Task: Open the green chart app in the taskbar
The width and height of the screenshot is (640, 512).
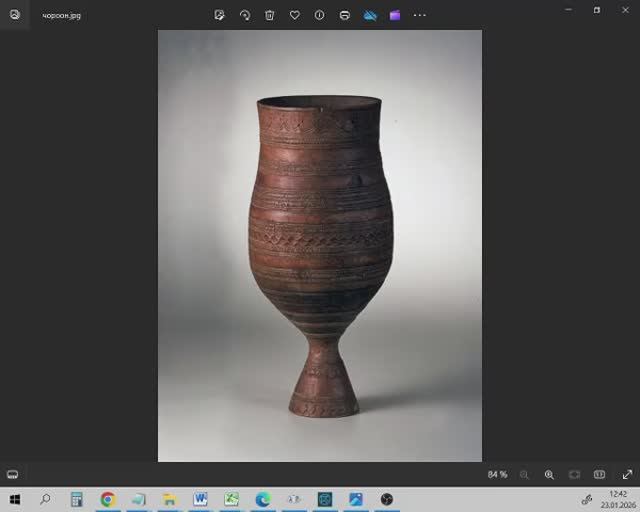Action: [x=231, y=499]
